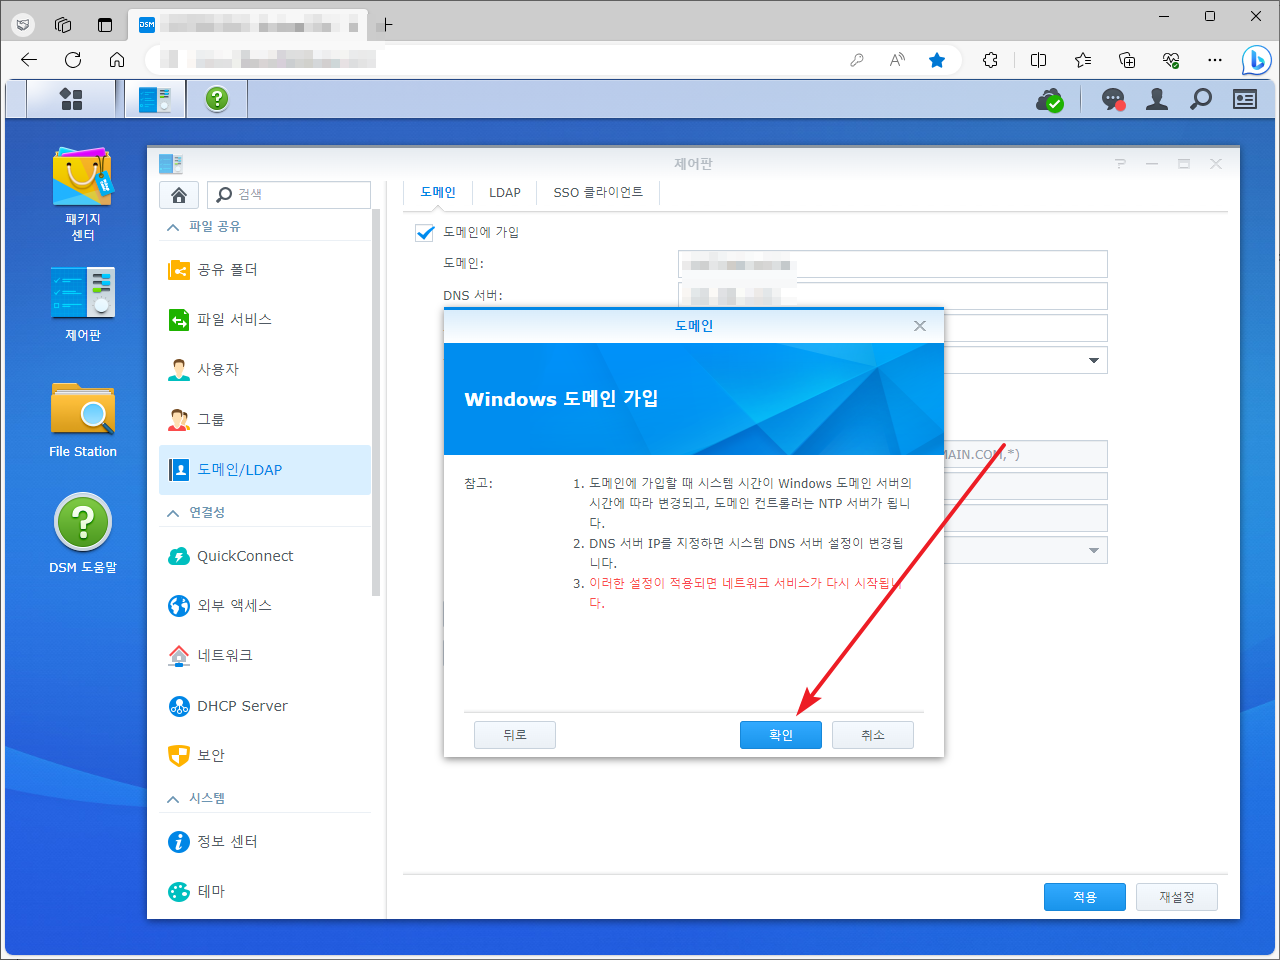Click the DNS 서버 input field

pyautogui.click(x=893, y=296)
